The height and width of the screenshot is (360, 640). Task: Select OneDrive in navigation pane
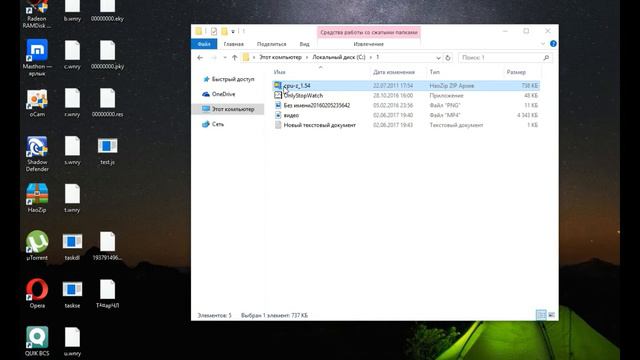point(219,94)
